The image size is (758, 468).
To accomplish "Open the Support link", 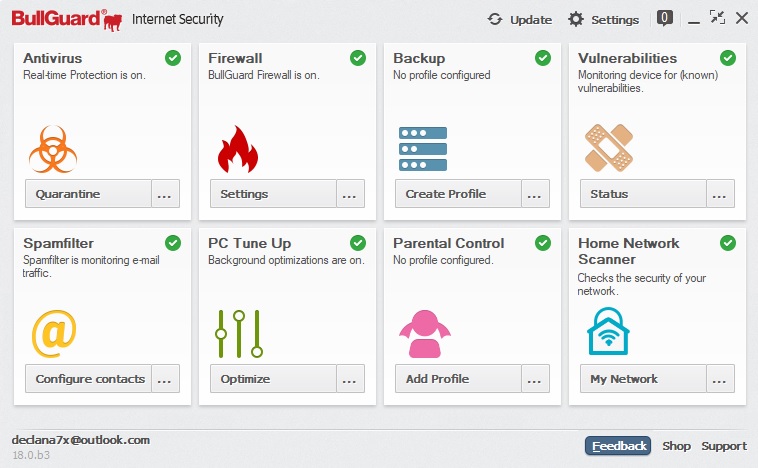I will 723,446.
